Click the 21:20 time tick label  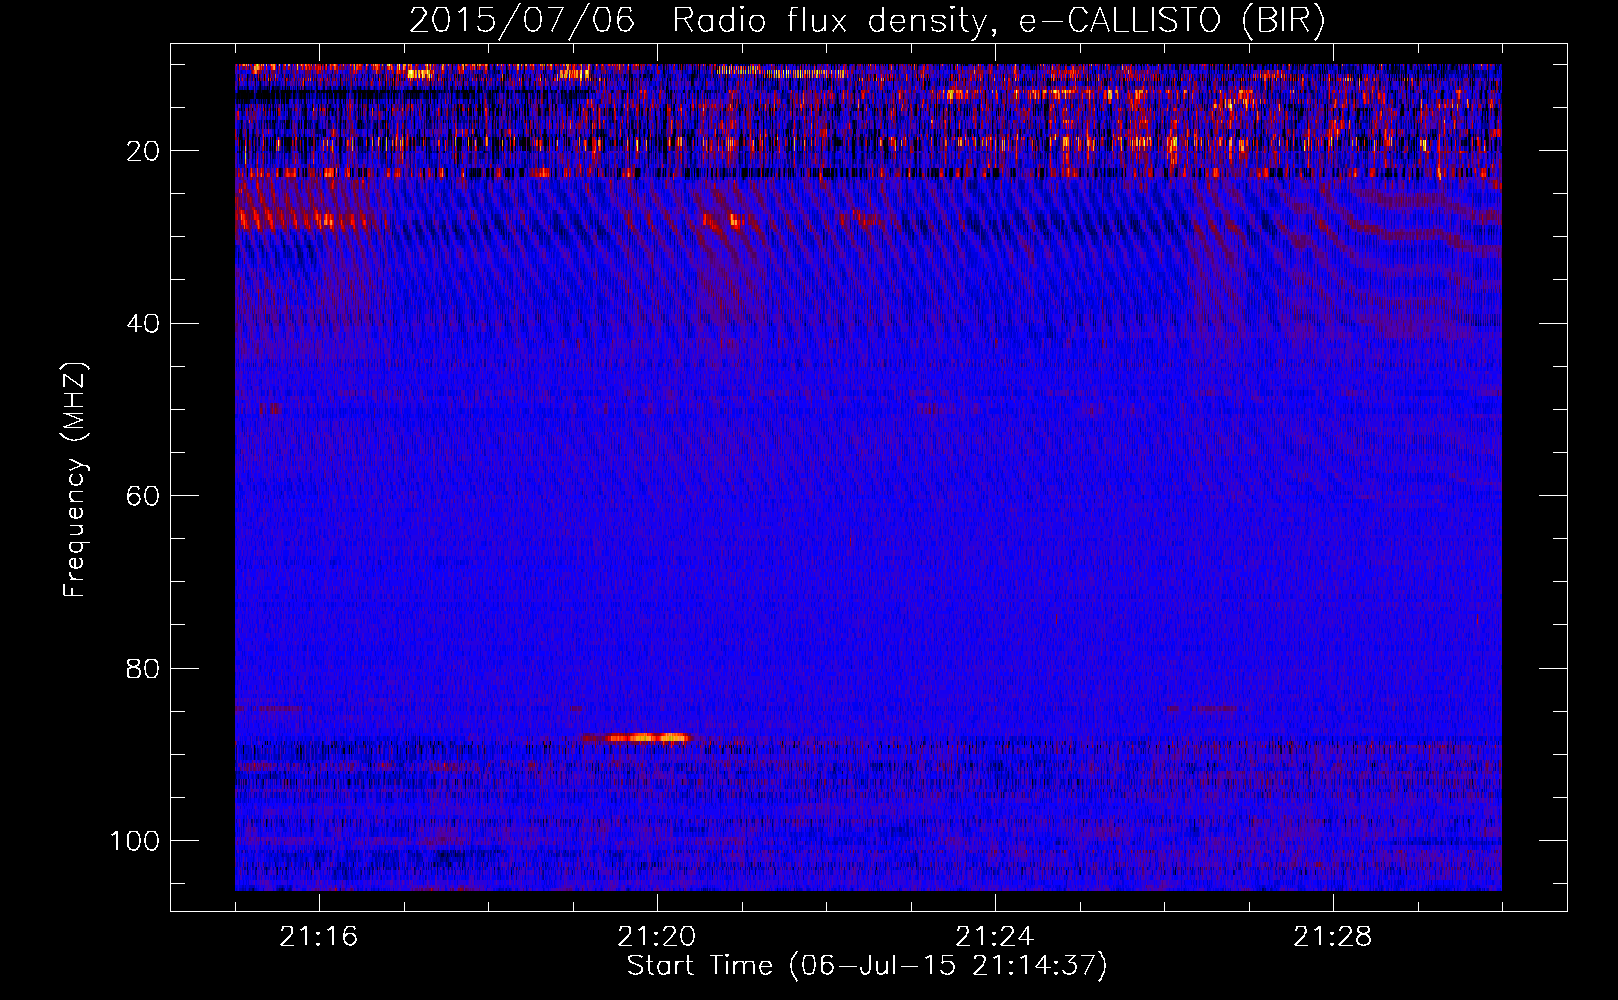[x=657, y=937]
